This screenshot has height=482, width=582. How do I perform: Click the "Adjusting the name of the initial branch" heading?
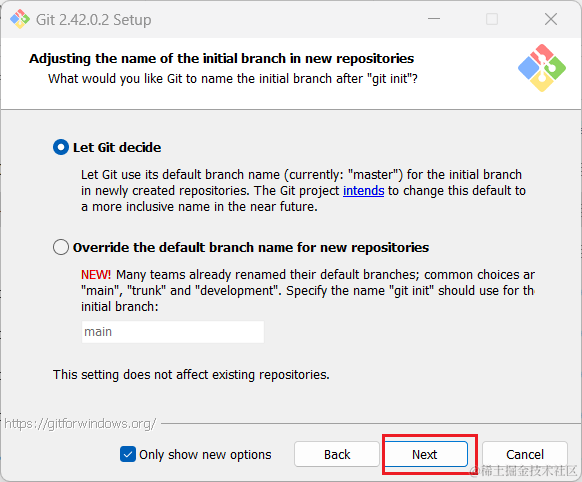tap(222, 59)
